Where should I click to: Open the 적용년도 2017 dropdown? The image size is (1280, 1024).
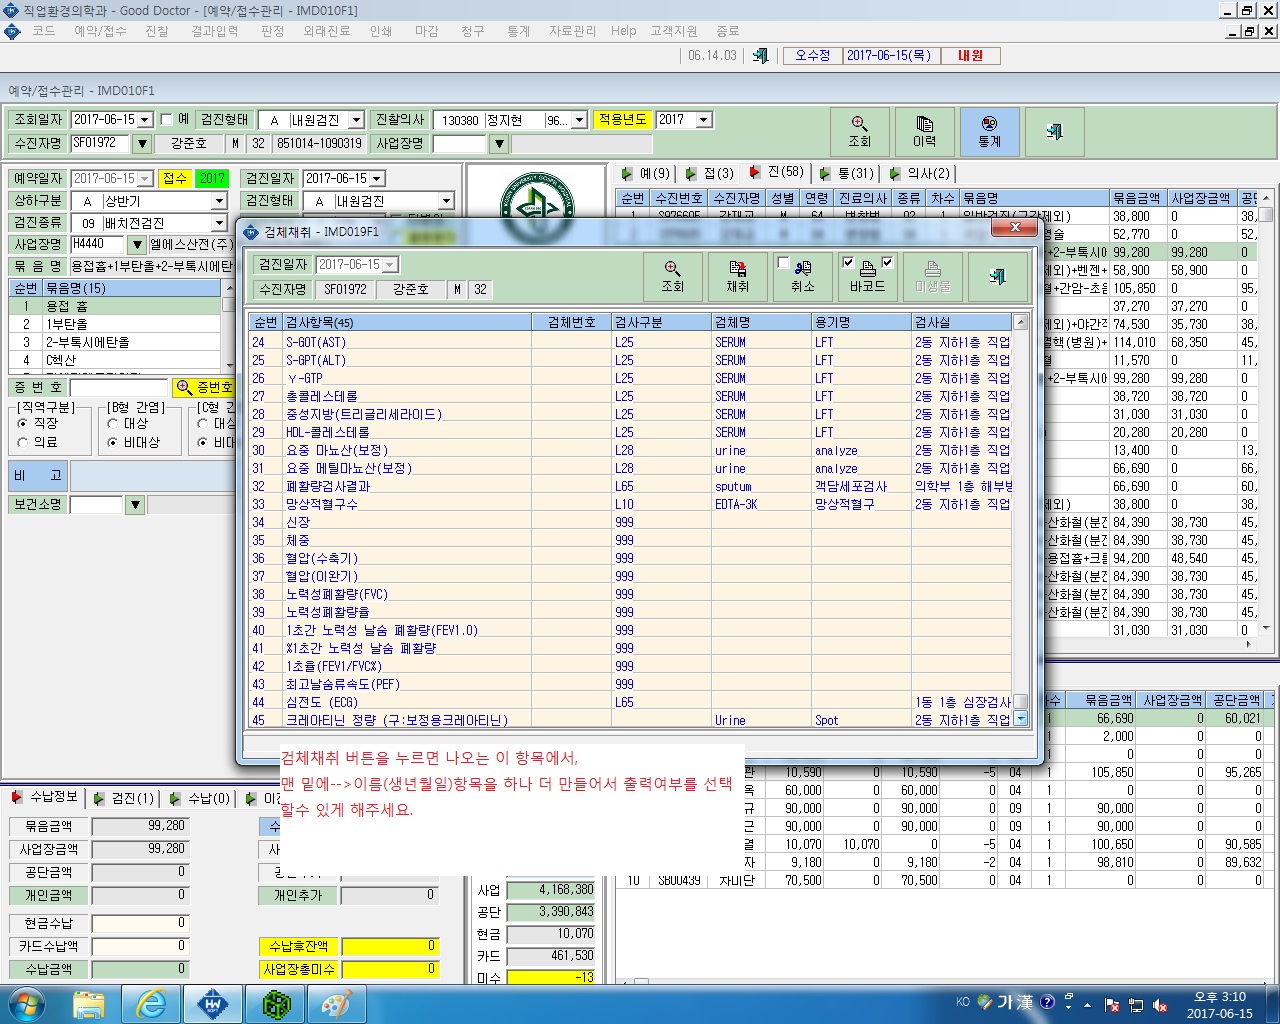coord(704,120)
